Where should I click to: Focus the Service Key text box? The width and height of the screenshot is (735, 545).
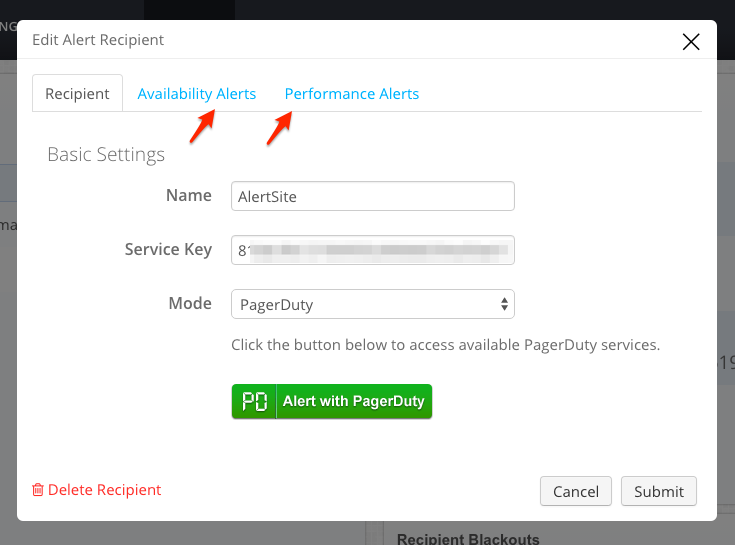pyautogui.click(x=372, y=250)
